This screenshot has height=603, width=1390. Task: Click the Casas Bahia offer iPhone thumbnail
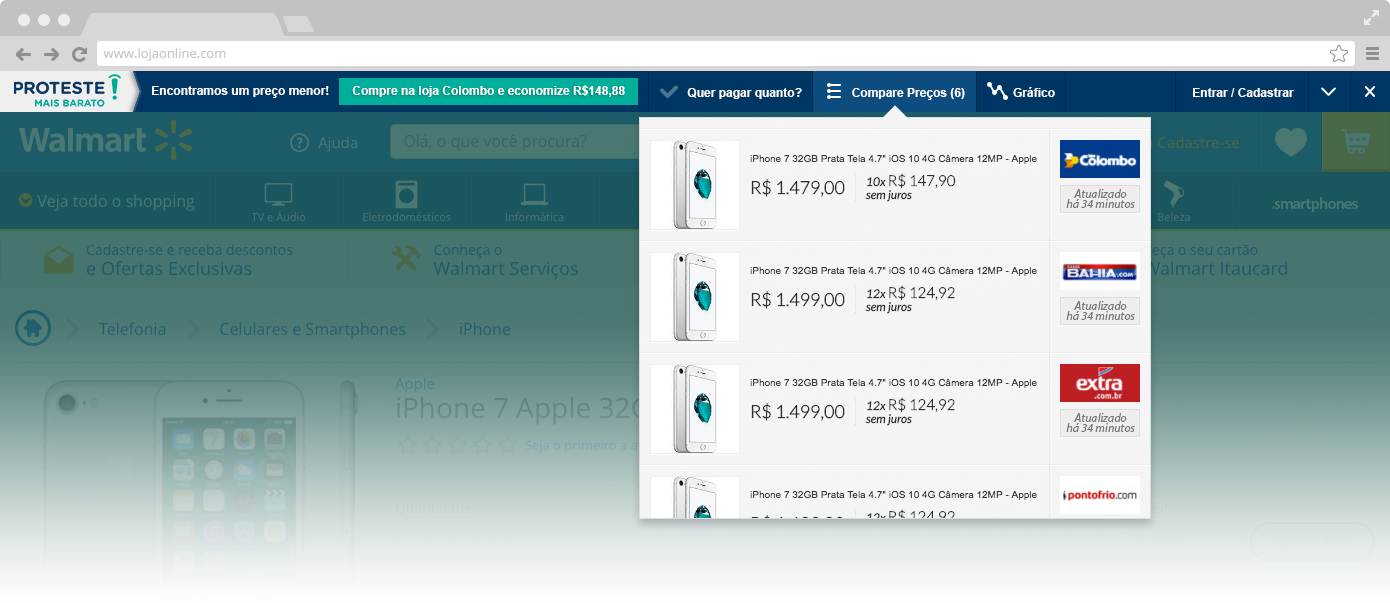pyautogui.click(x=695, y=297)
